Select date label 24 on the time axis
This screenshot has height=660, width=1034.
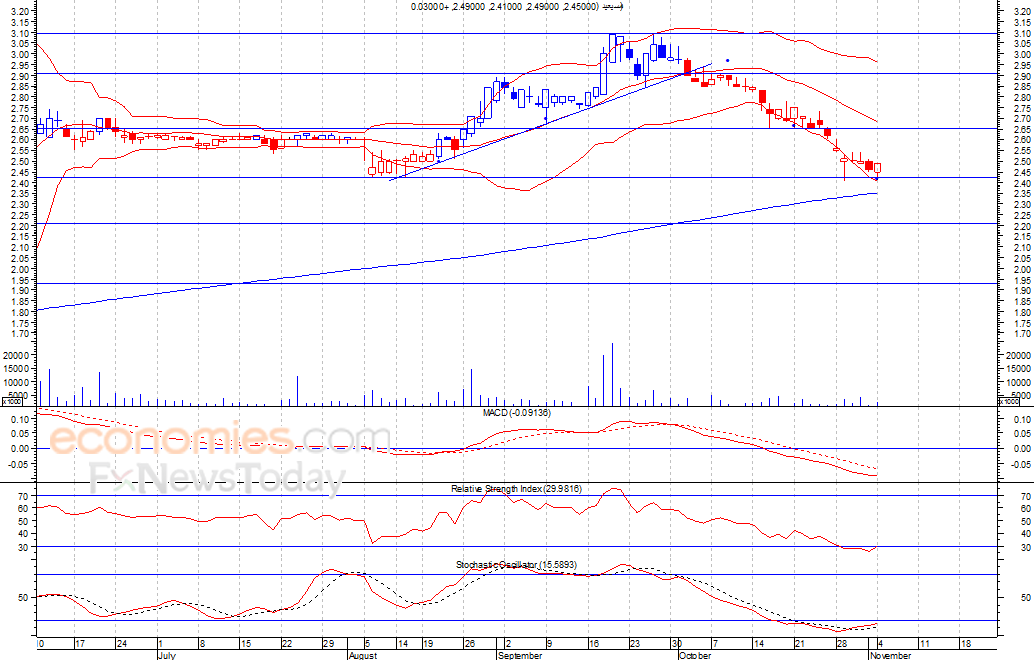tap(121, 644)
